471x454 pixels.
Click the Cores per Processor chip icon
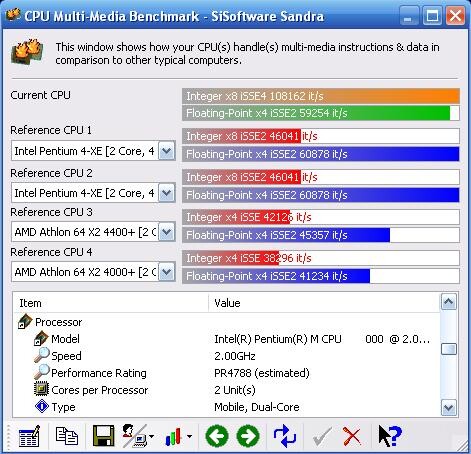tap(41, 389)
